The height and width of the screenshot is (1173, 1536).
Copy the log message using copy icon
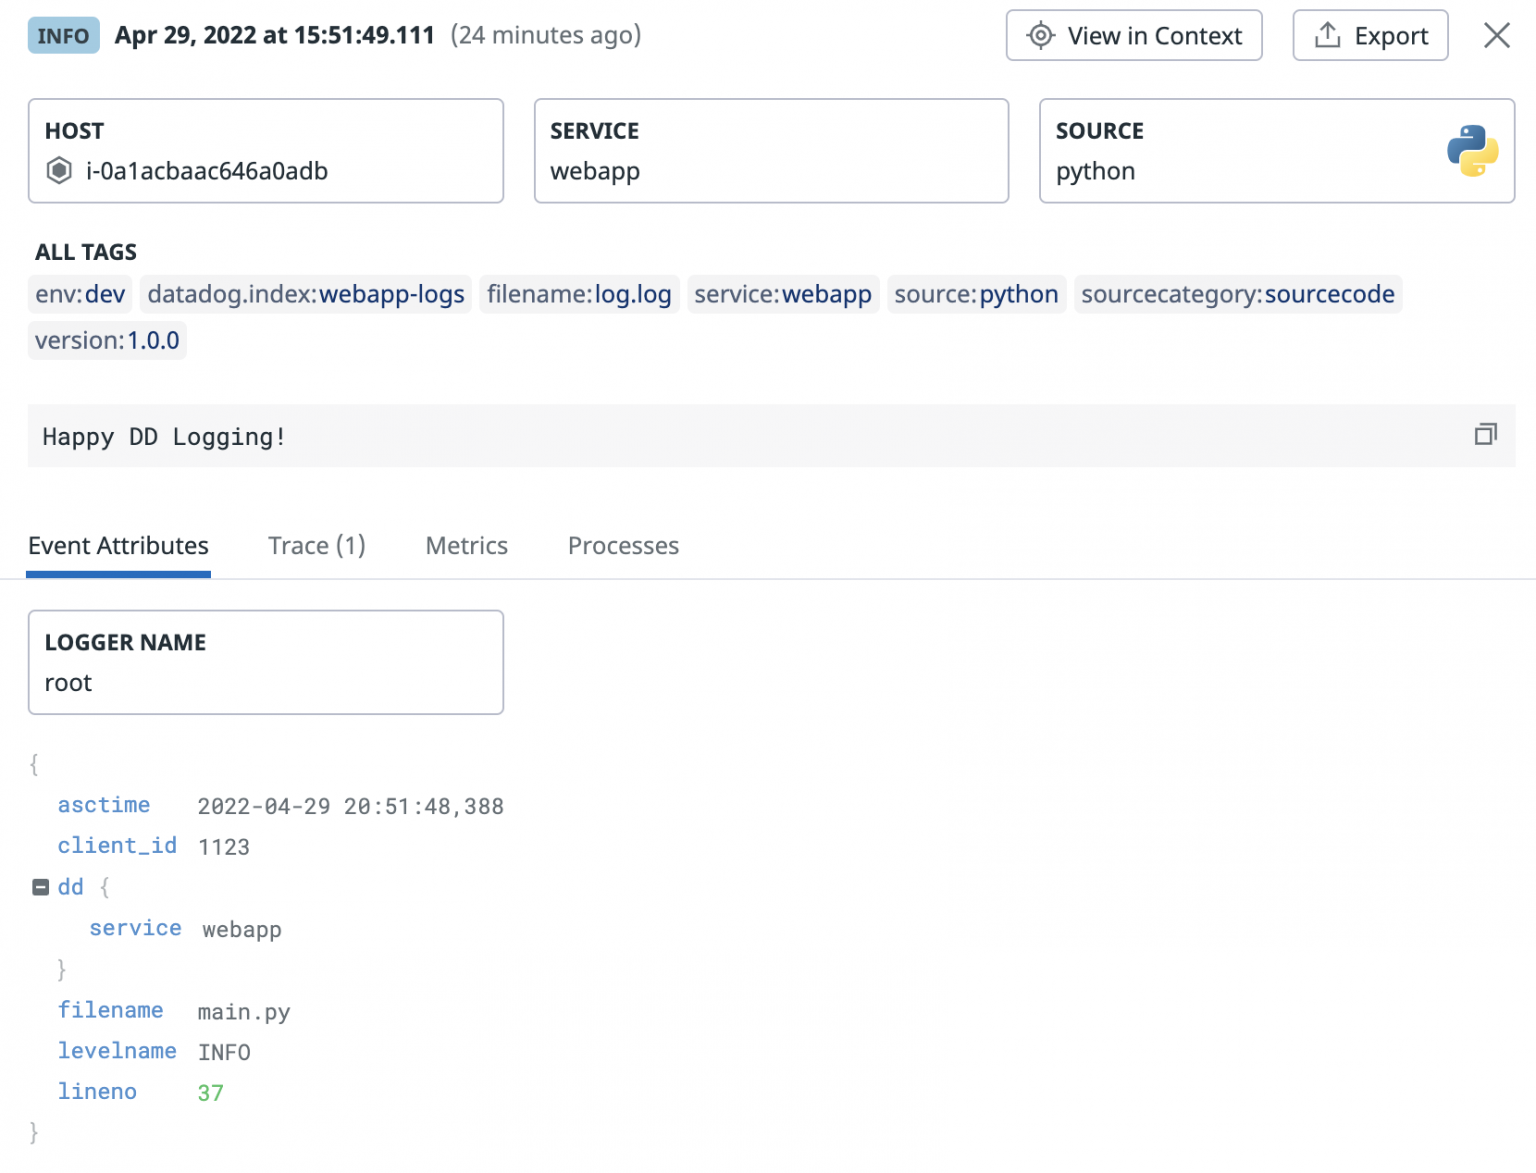point(1486,435)
